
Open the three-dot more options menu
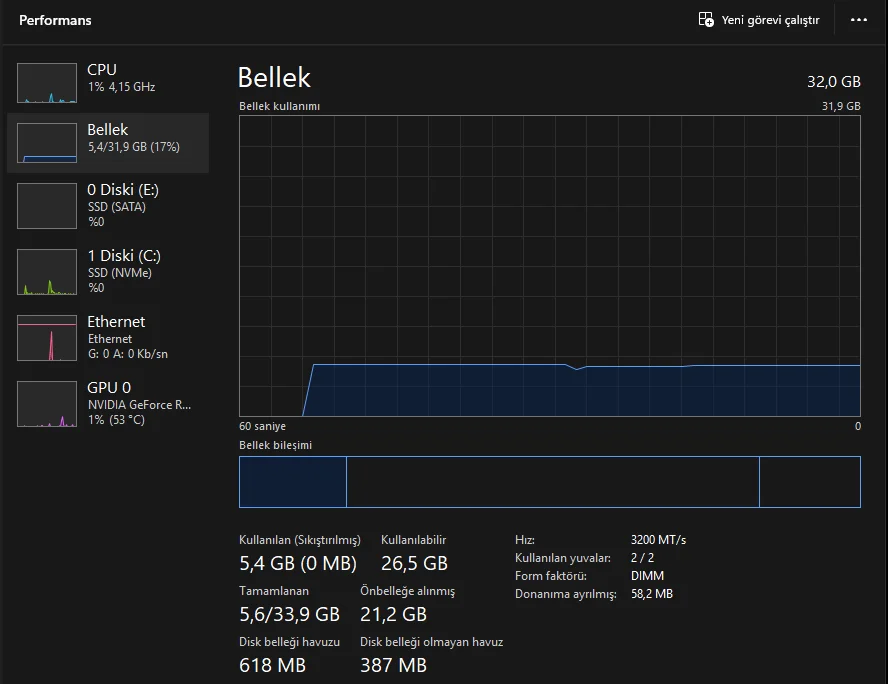click(x=859, y=20)
